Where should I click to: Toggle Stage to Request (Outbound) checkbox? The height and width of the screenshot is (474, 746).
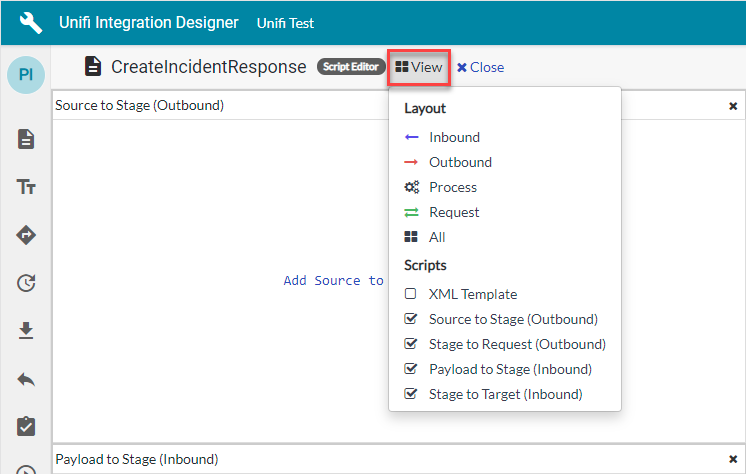[410, 345]
